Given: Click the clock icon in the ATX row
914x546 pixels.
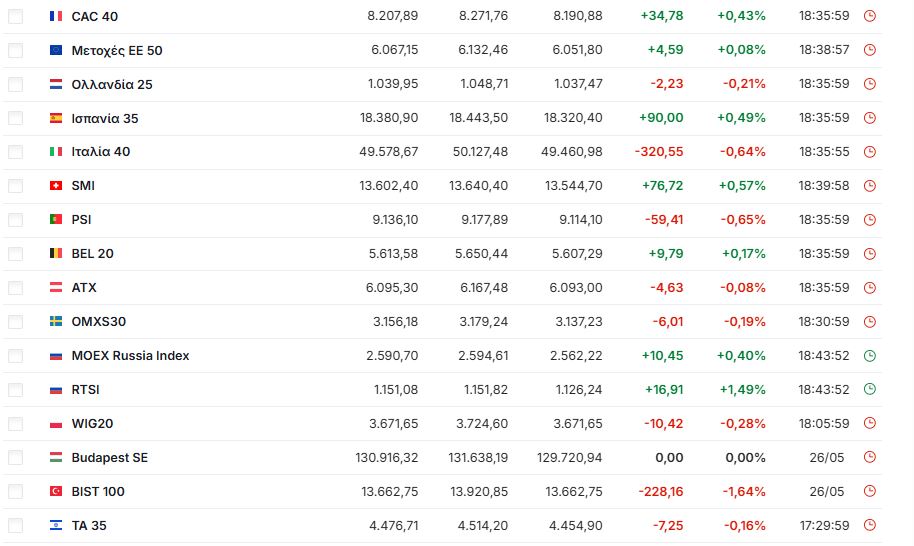Looking at the screenshot, I should 869,288.
